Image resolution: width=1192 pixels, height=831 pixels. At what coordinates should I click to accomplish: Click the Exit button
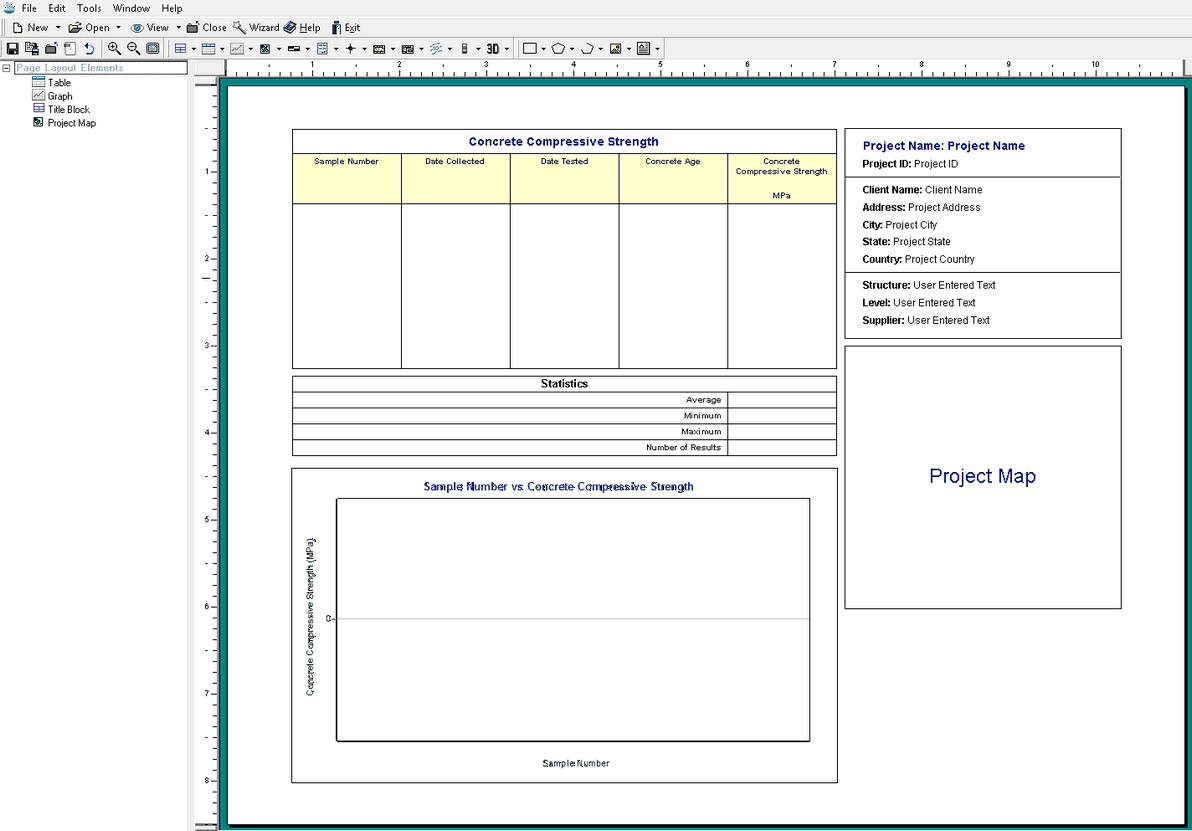pyautogui.click(x=345, y=27)
